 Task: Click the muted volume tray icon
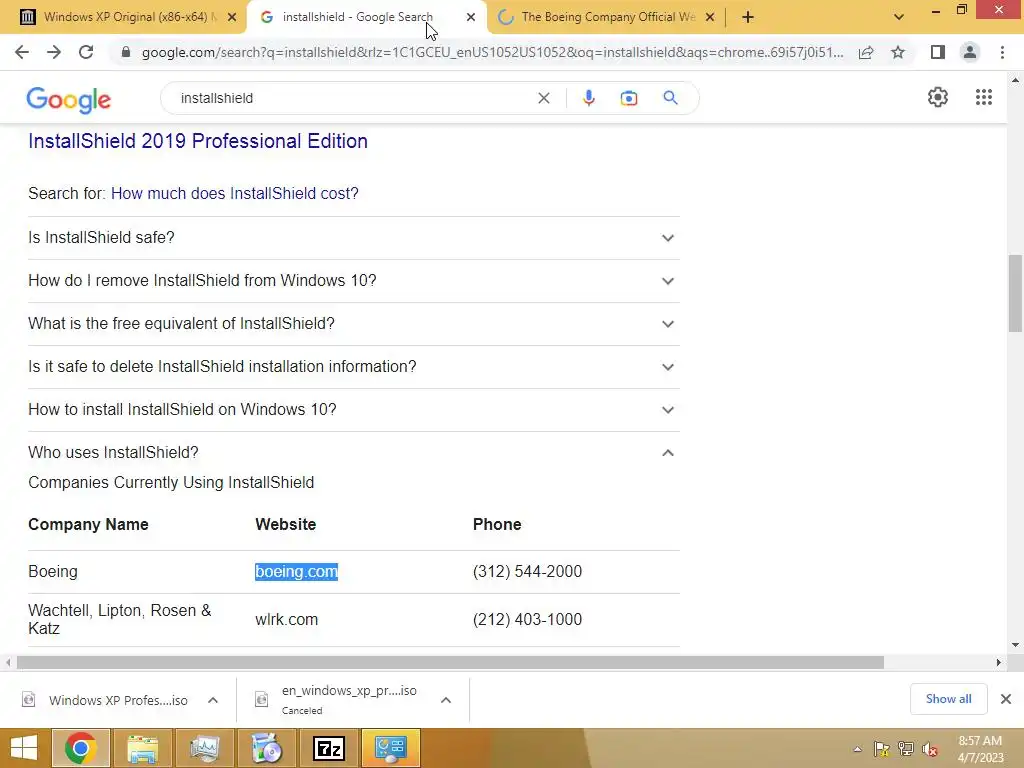(x=930, y=749)
